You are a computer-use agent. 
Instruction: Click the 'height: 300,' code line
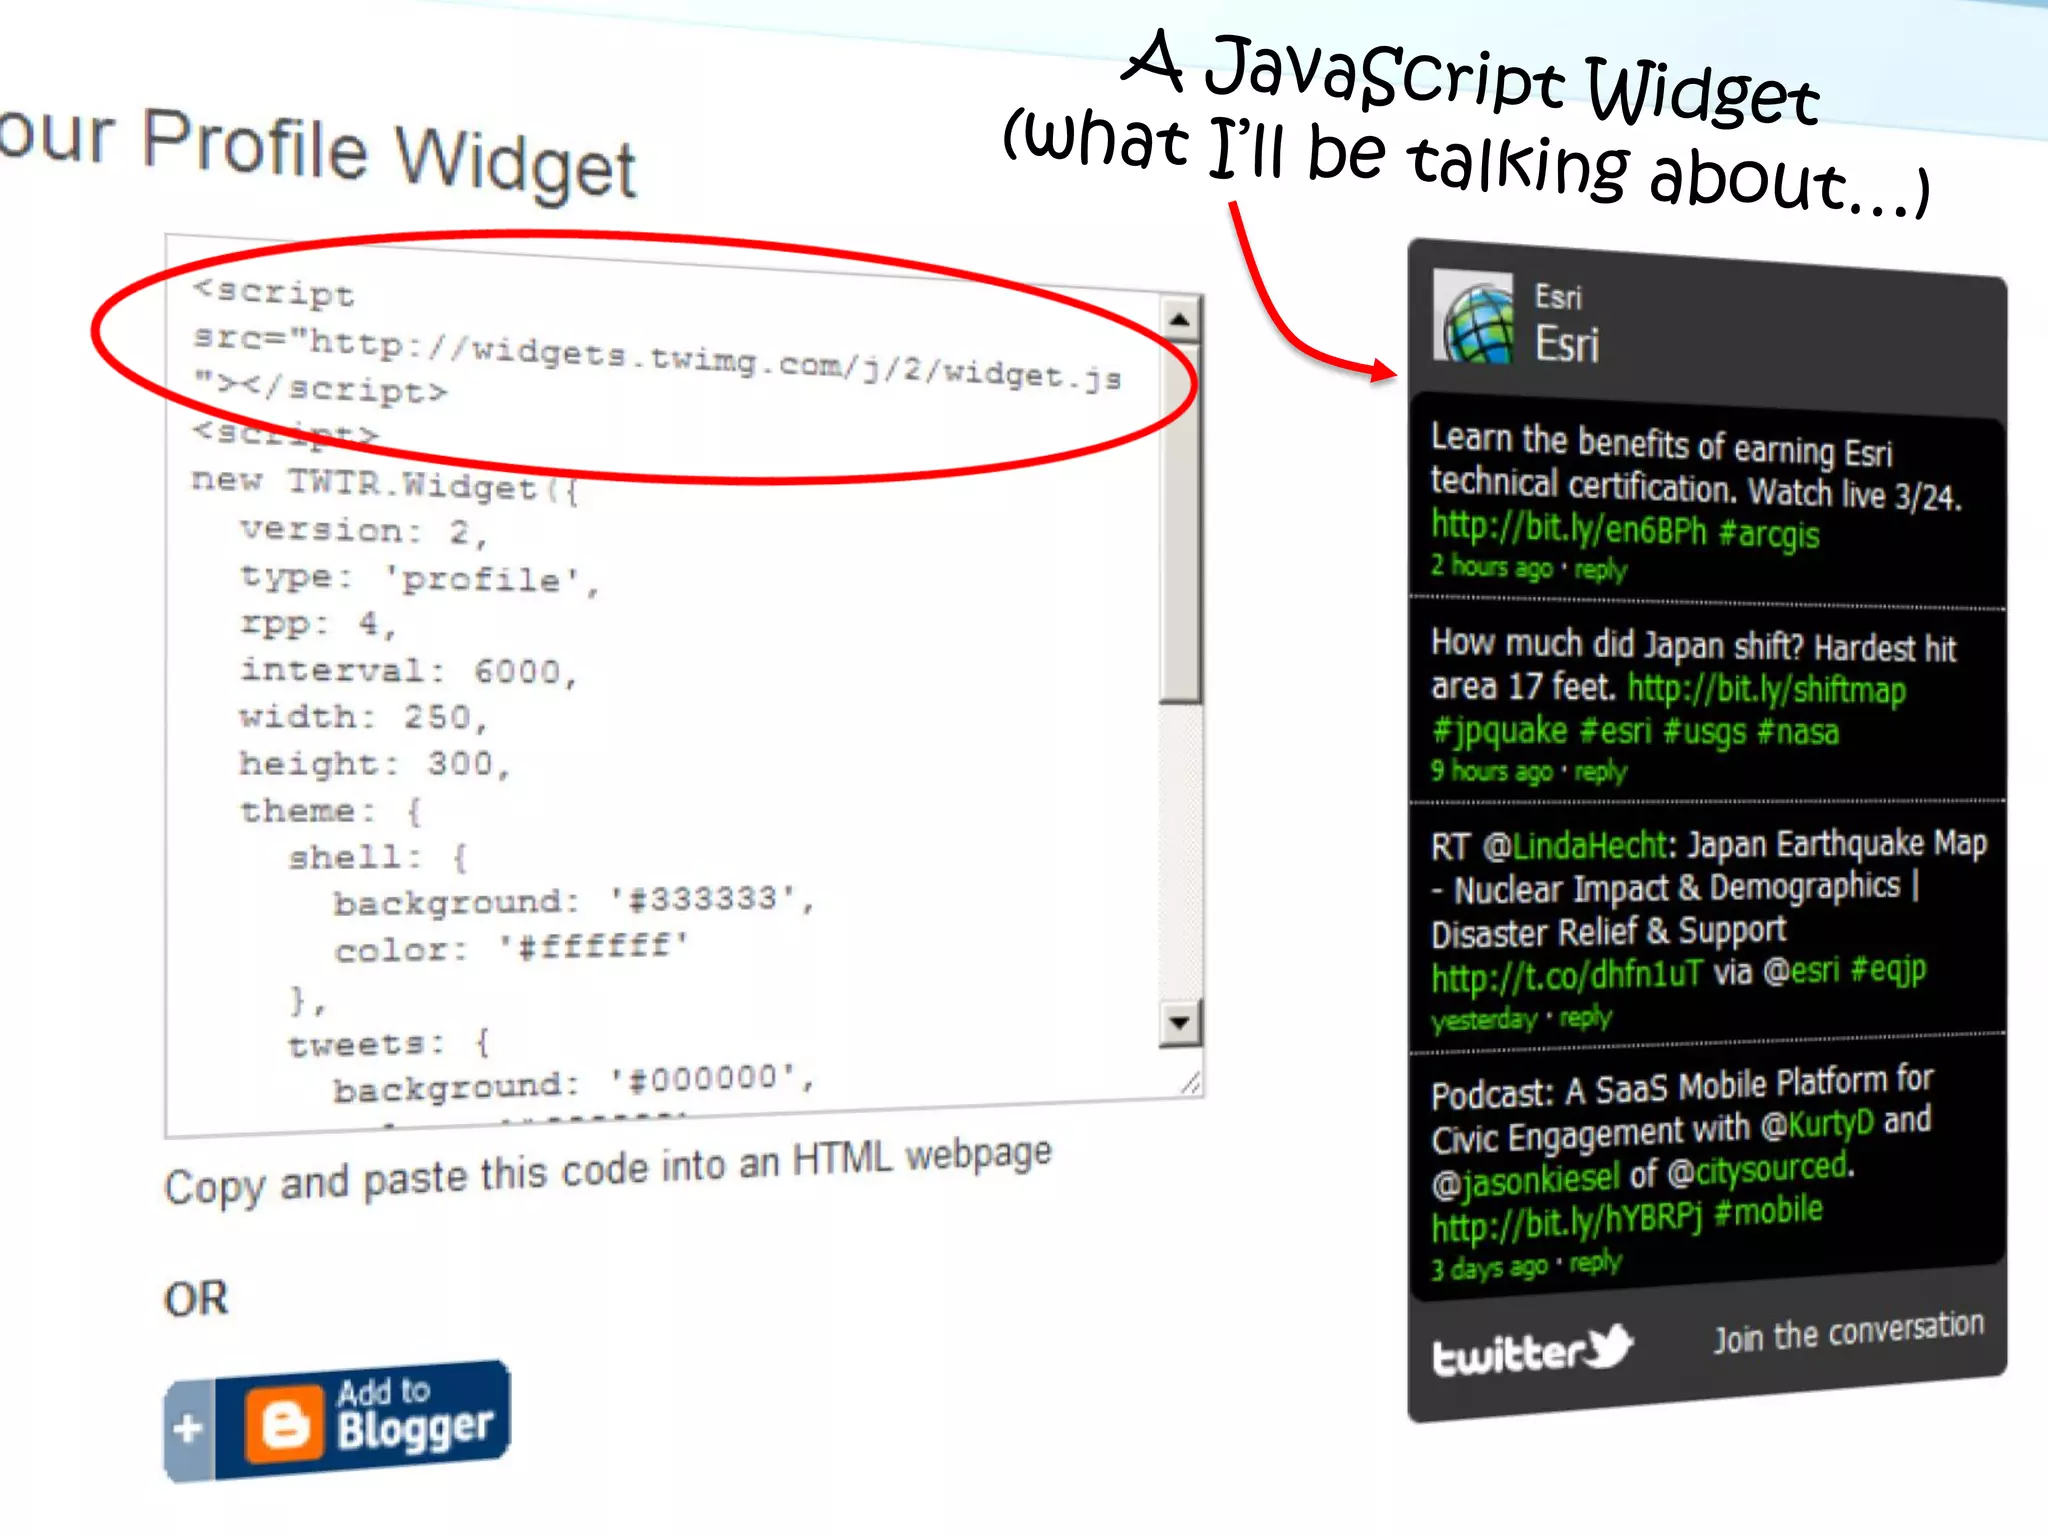point(376,764)
